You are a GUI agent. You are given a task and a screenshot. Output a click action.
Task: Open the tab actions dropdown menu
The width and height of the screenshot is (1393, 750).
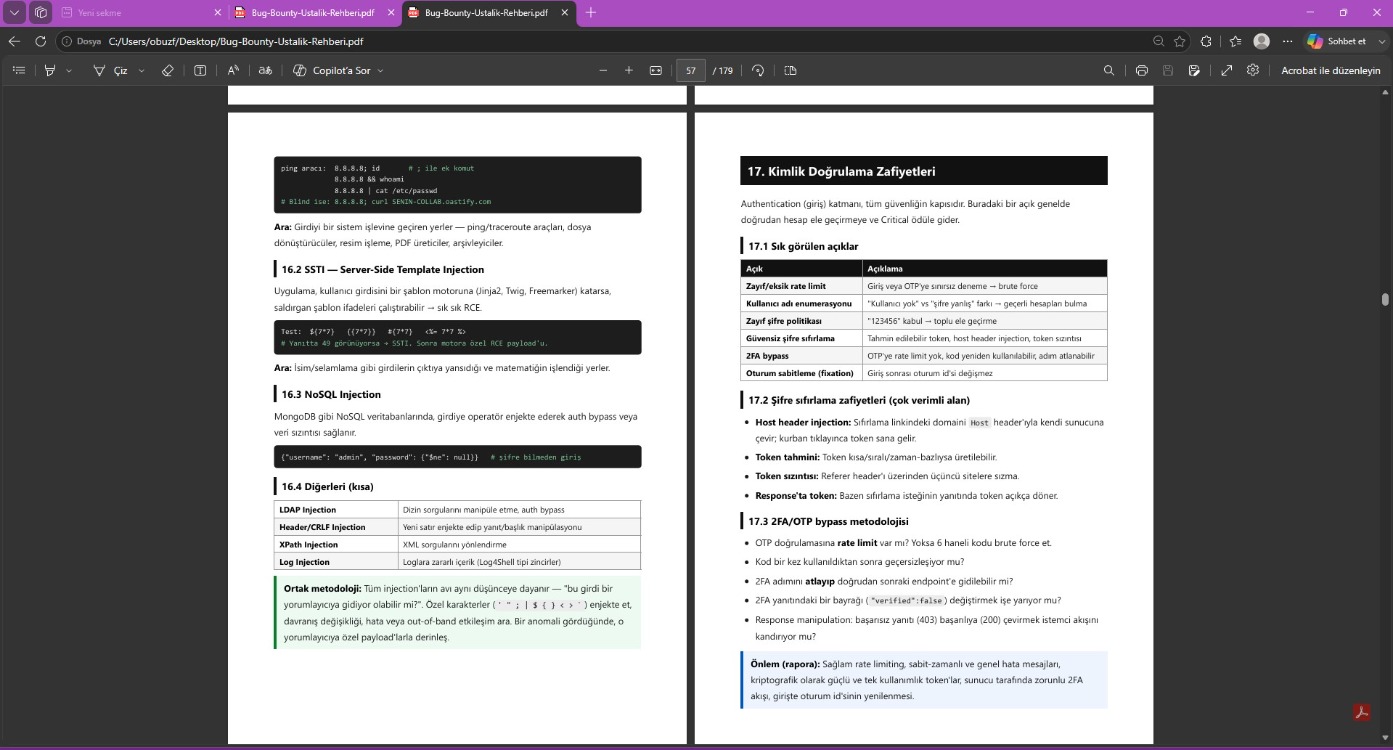click(x=14, y=13)
